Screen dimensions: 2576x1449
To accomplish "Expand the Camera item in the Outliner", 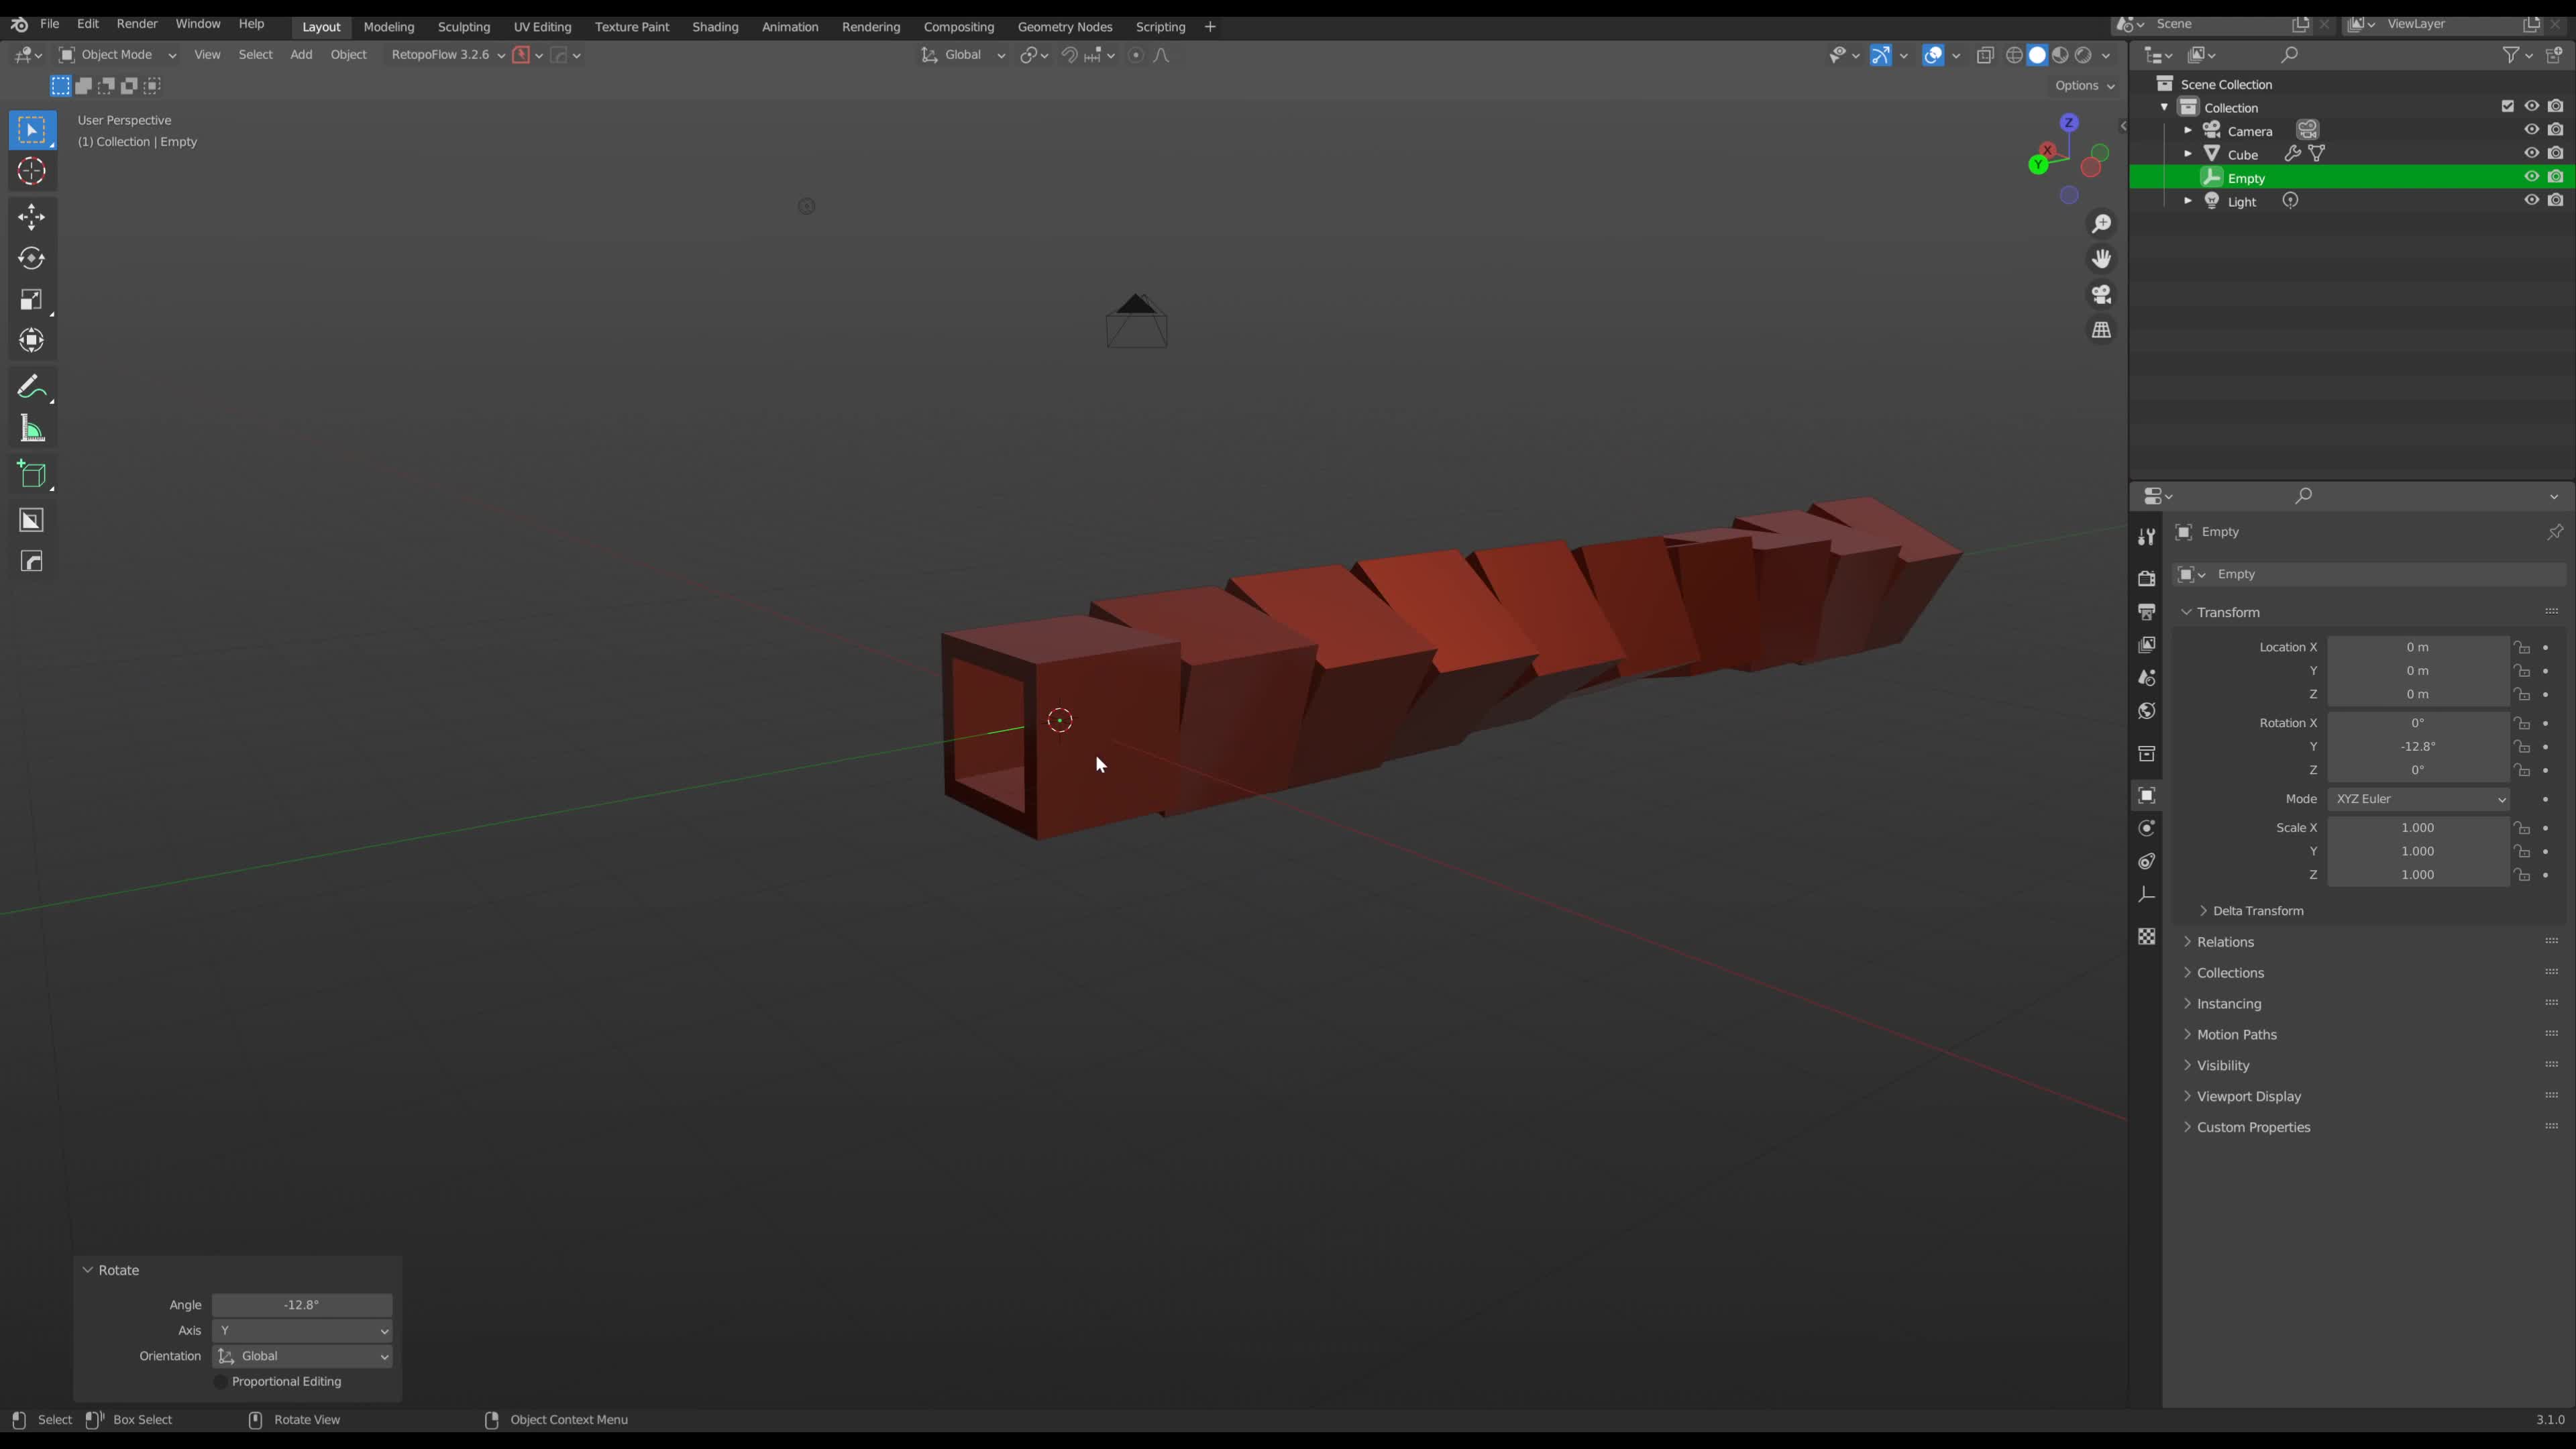I will (x=2188, y=130).
